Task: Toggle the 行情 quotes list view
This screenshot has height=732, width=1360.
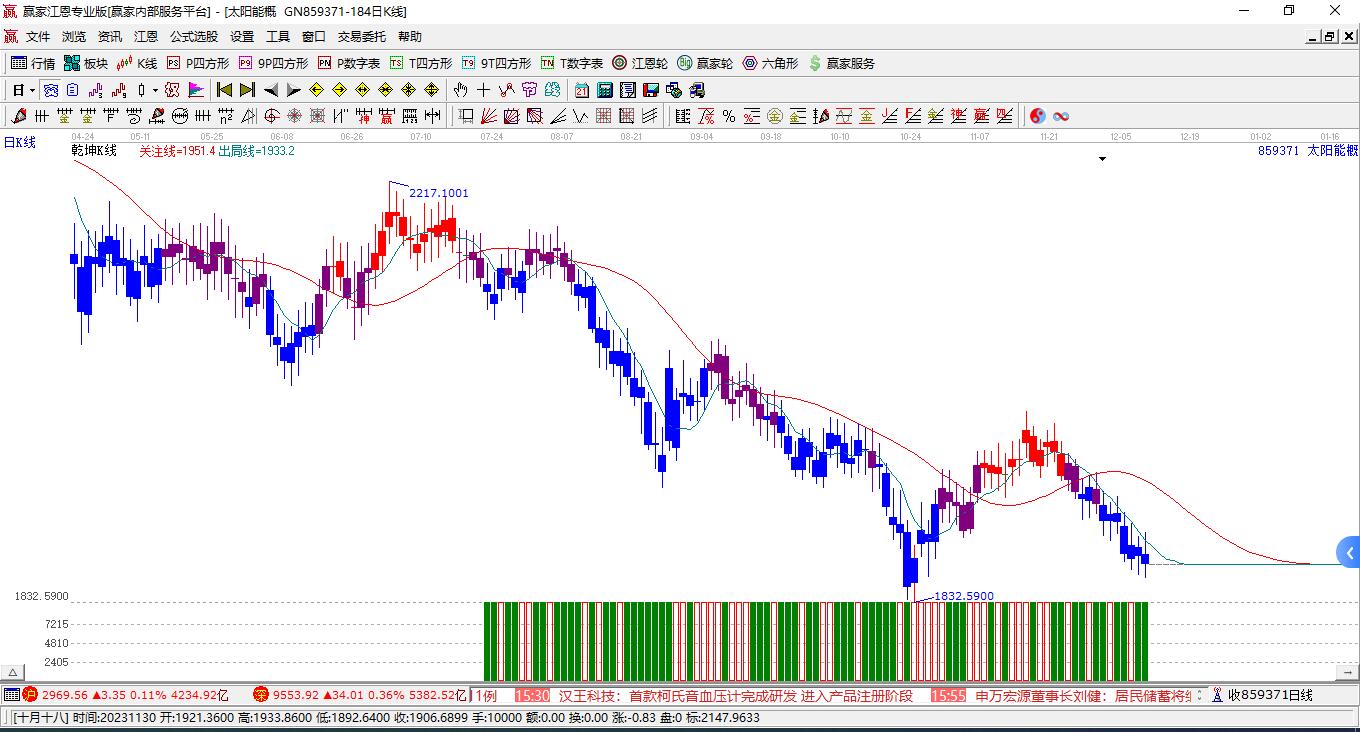Action: click(x=32, y=63)
